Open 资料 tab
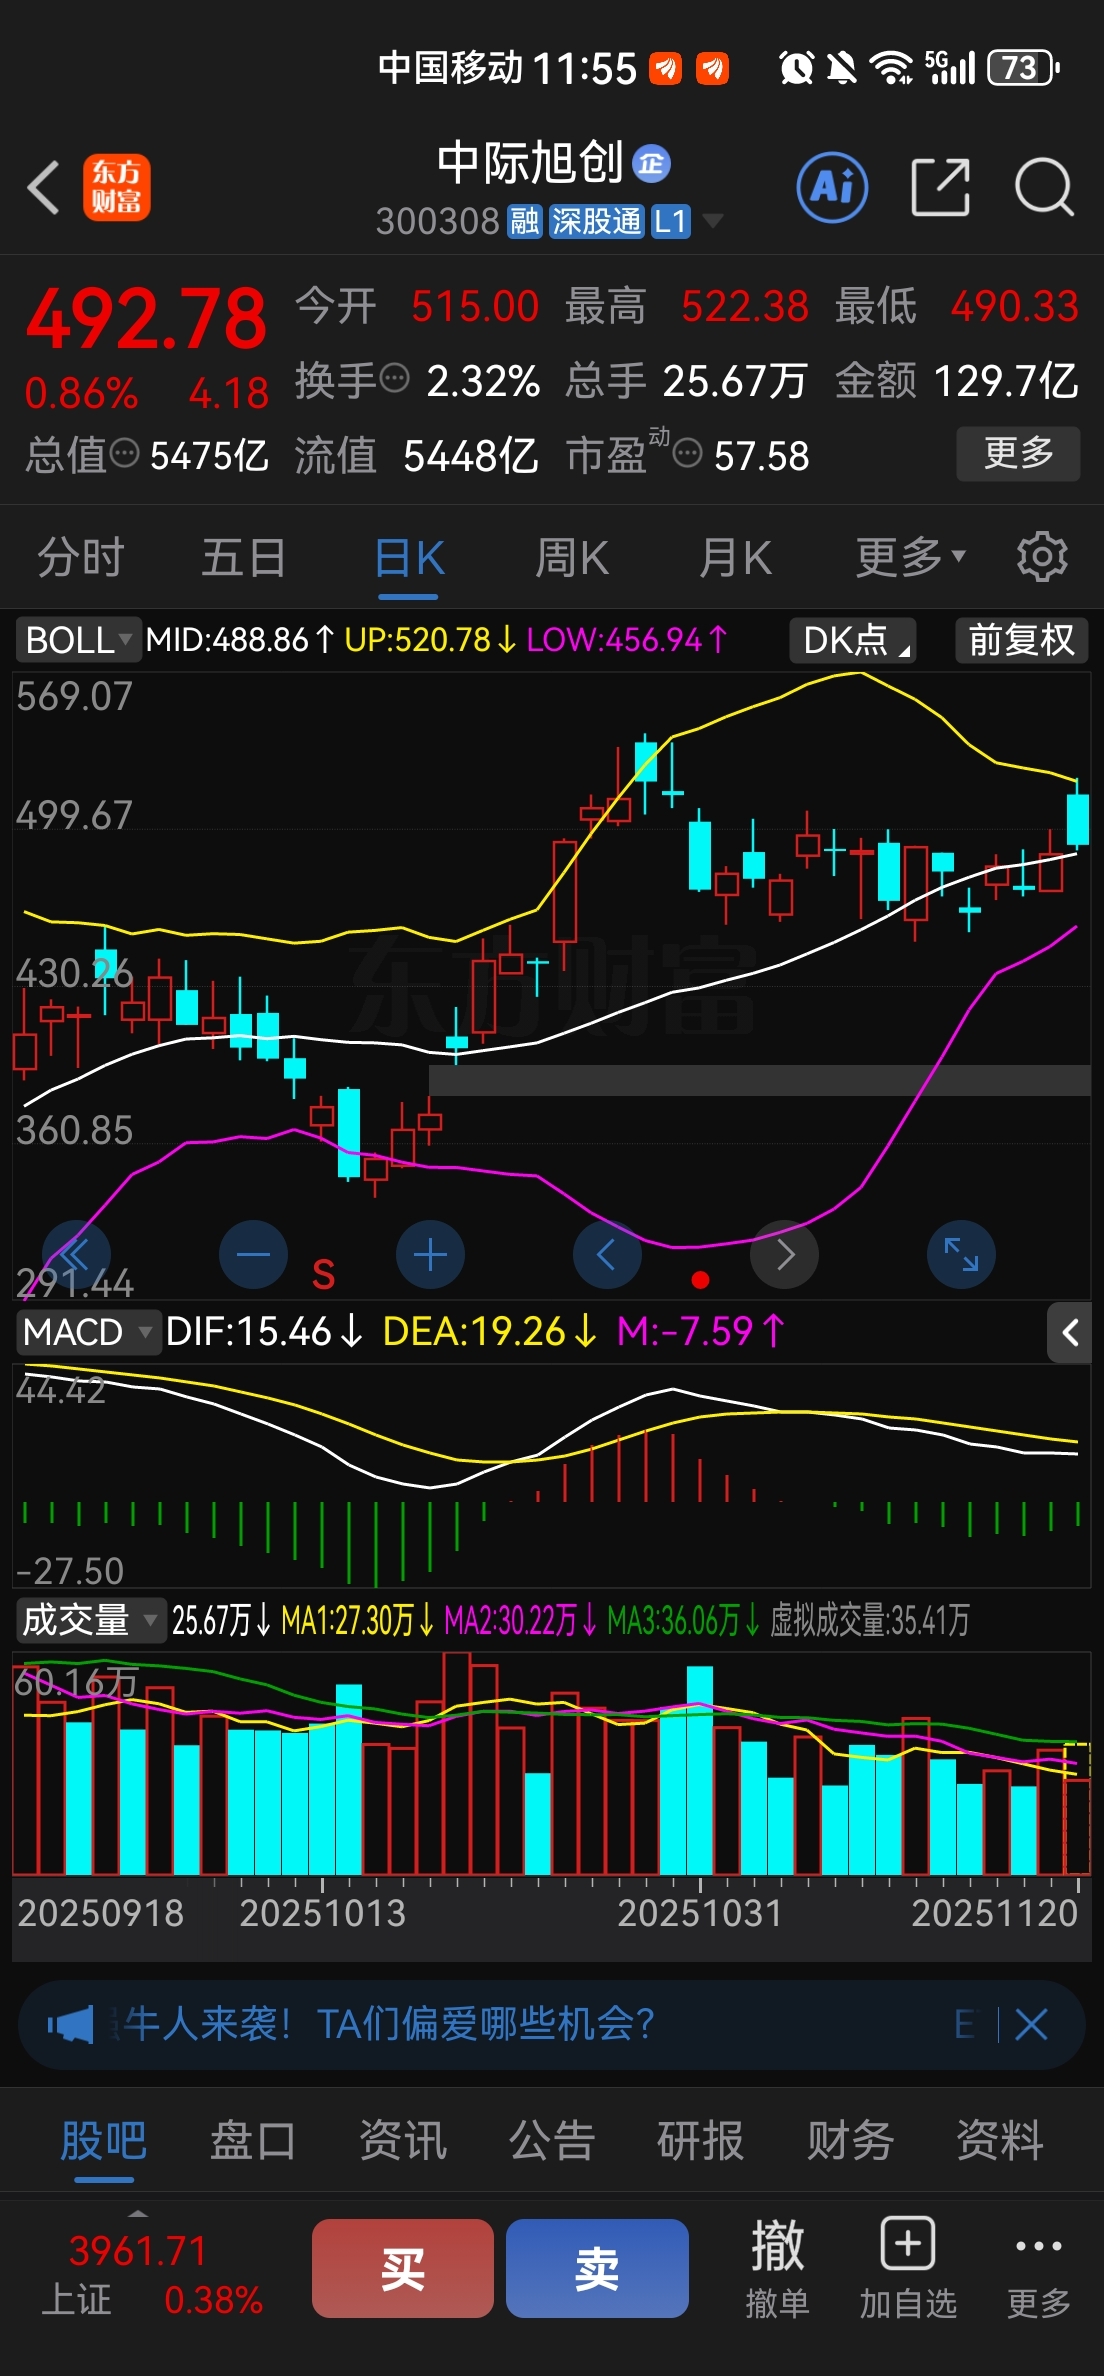1104x2376 pixels. (x=1000, y=2141)
